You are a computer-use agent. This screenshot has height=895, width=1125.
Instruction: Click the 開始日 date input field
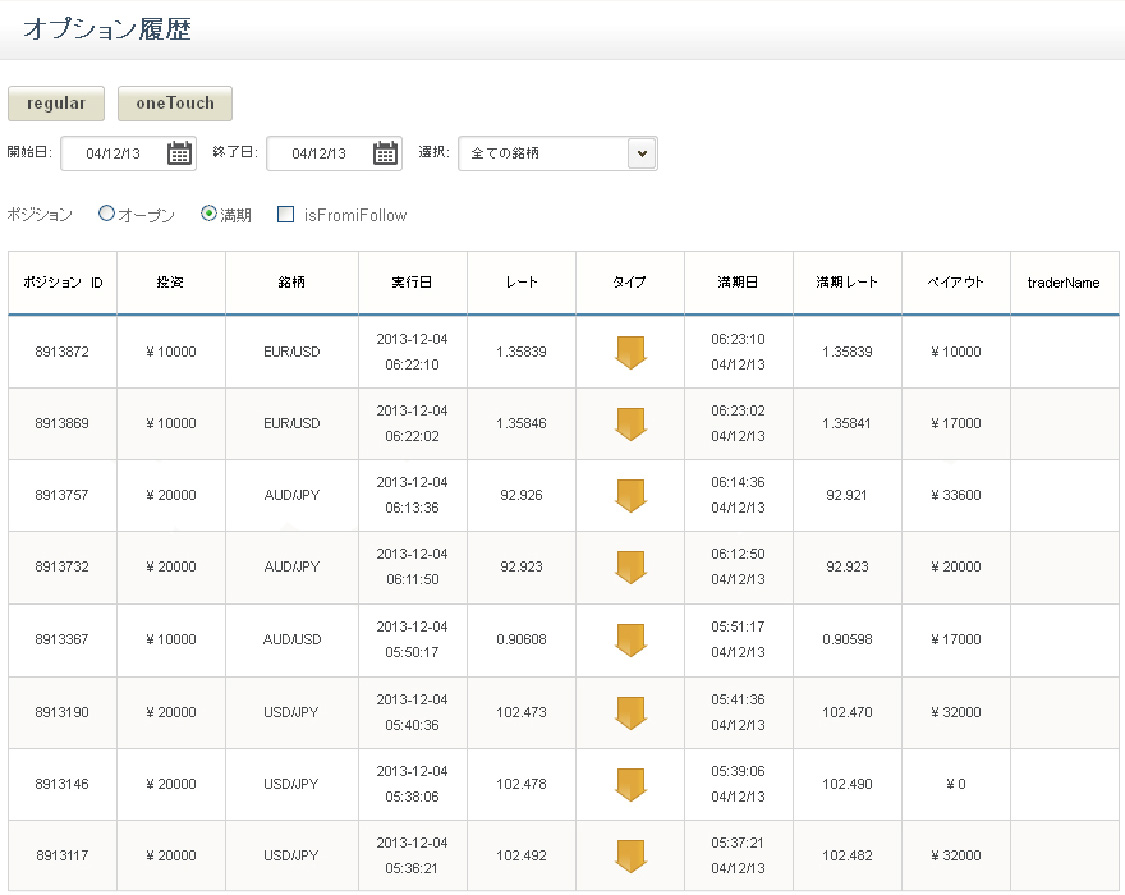click(128, 154)
